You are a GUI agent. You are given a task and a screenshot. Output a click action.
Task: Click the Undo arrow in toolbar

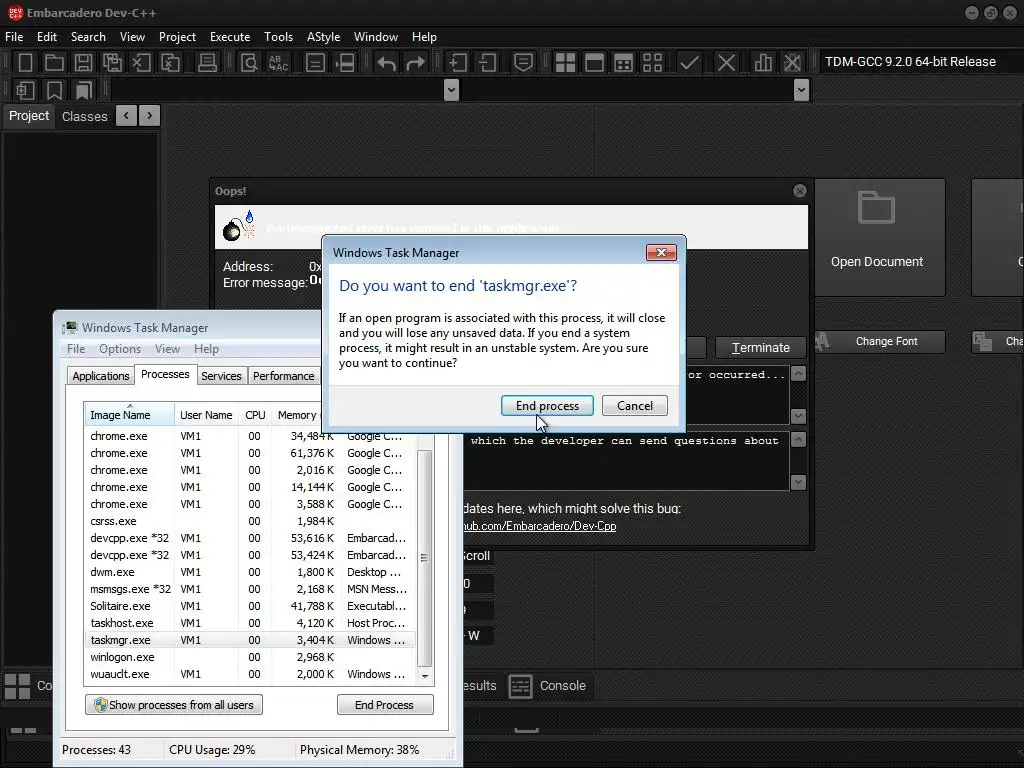387,63
